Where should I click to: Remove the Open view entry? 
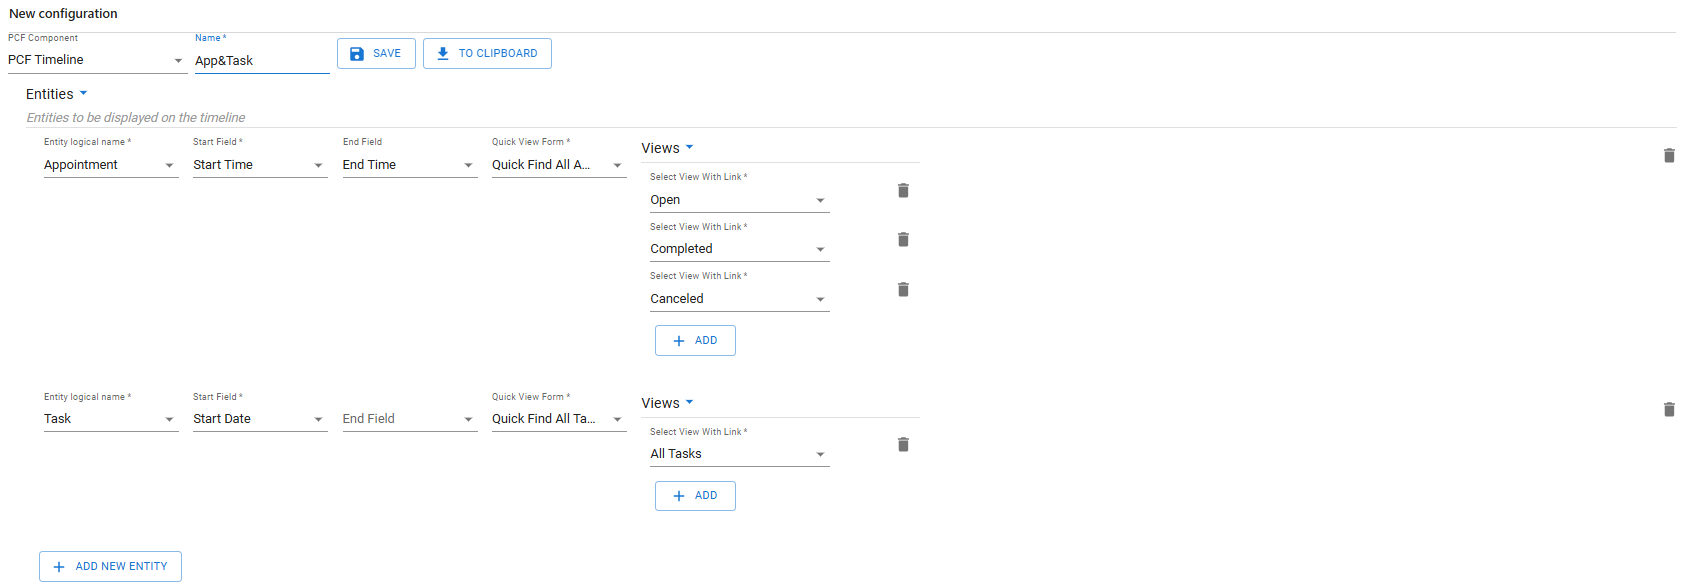pos(903,191)
